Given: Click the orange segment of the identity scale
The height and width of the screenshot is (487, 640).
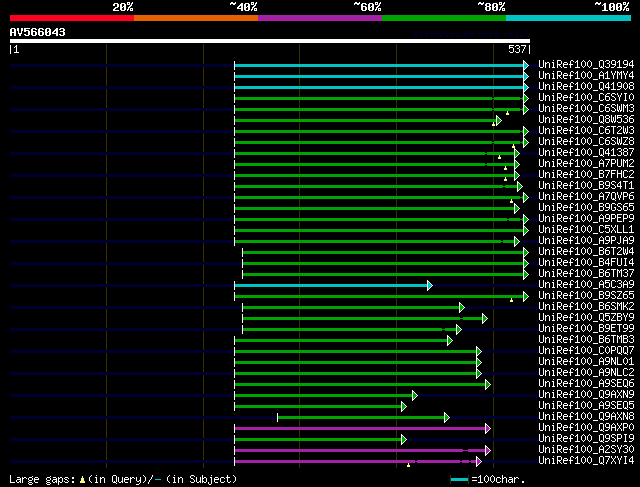Looking at the screenshot, I should [x=196, y=18].
